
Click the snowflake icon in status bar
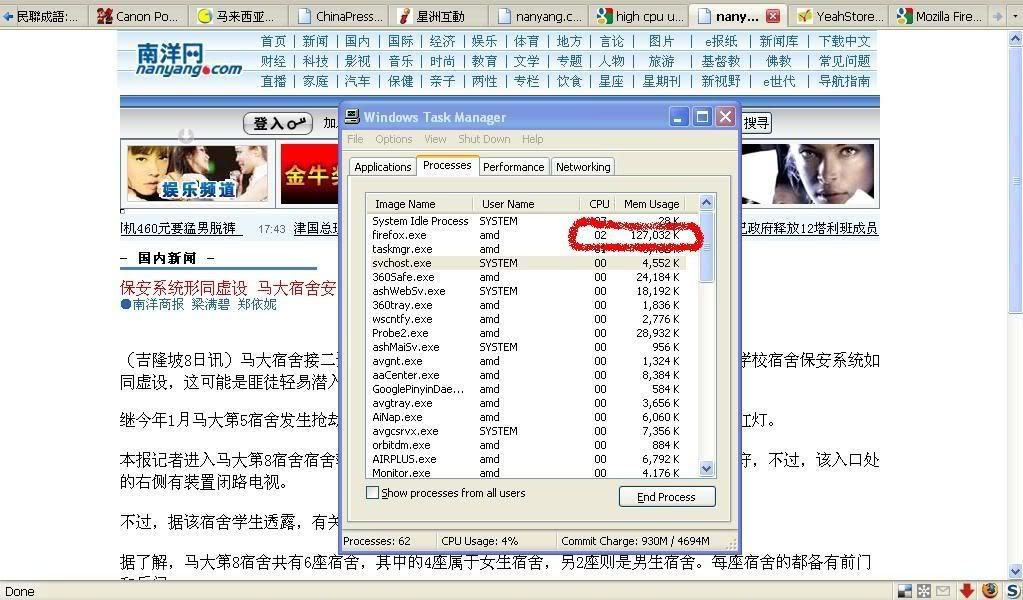pyautogui.click(x=924, y=591)
